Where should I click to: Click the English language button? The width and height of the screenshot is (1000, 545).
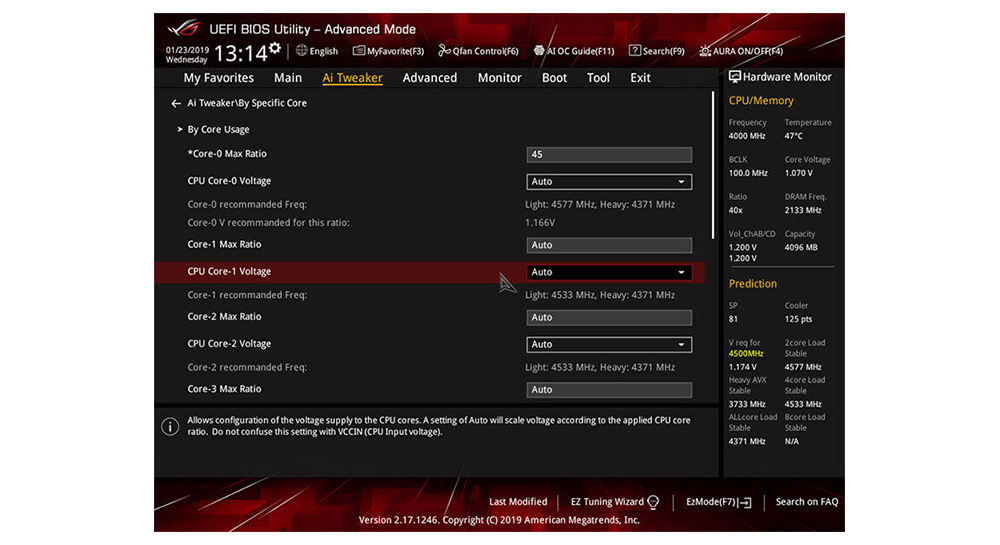click(x=324, y=51)
